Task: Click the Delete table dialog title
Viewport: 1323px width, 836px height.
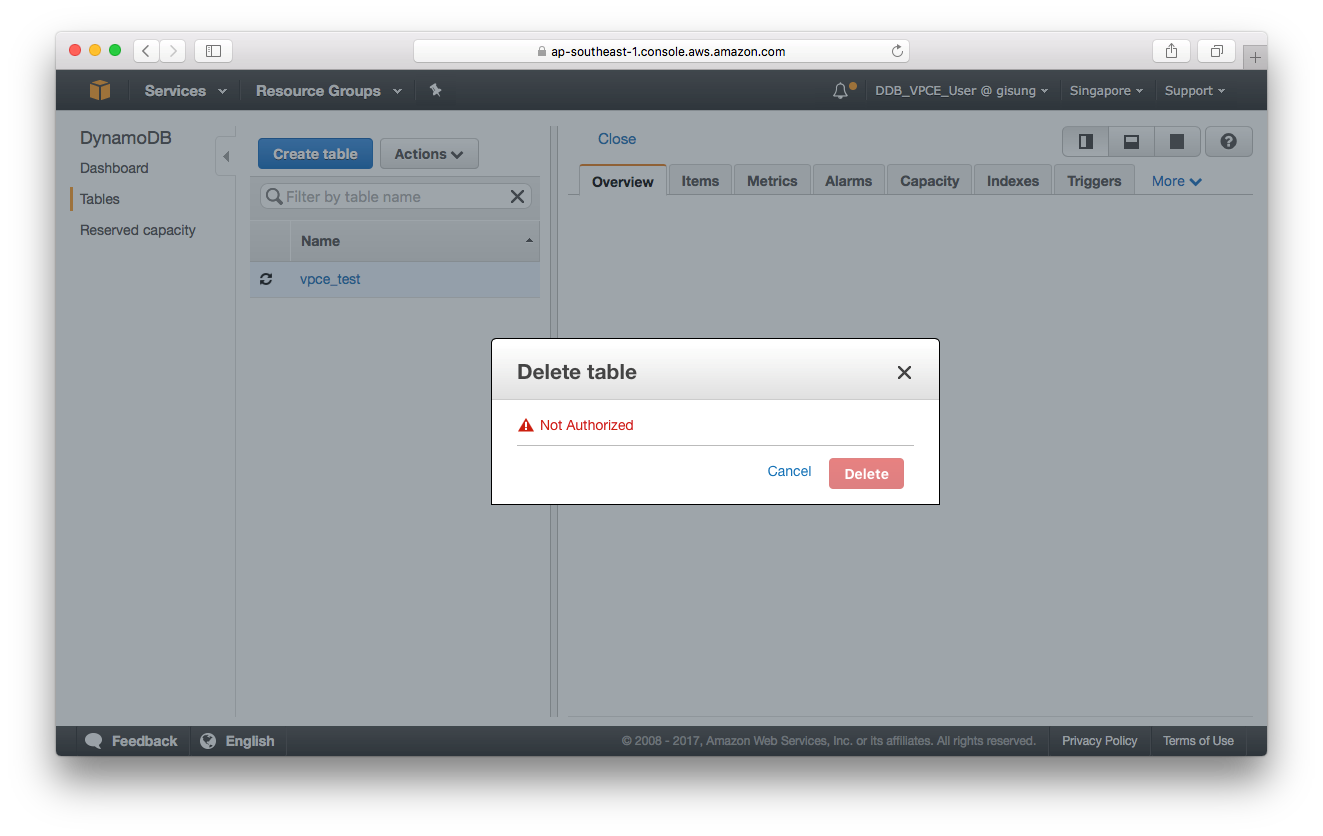Action: [x=577, y=372]
